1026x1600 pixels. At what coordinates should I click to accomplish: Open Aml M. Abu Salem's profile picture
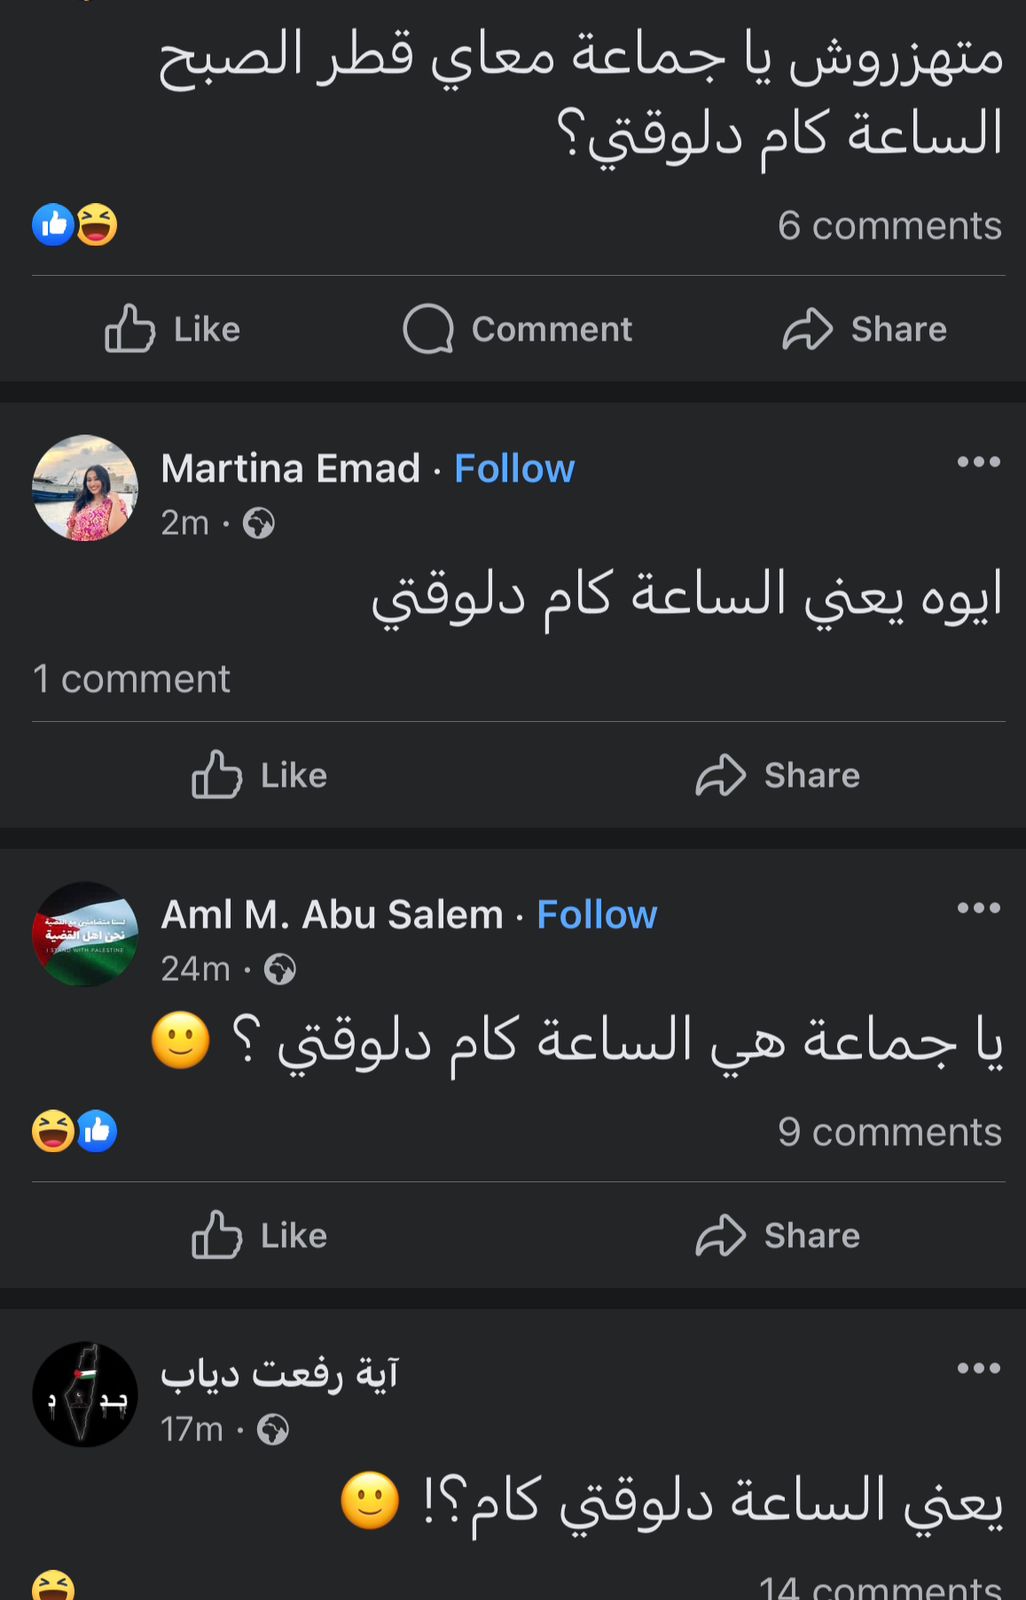85,934
